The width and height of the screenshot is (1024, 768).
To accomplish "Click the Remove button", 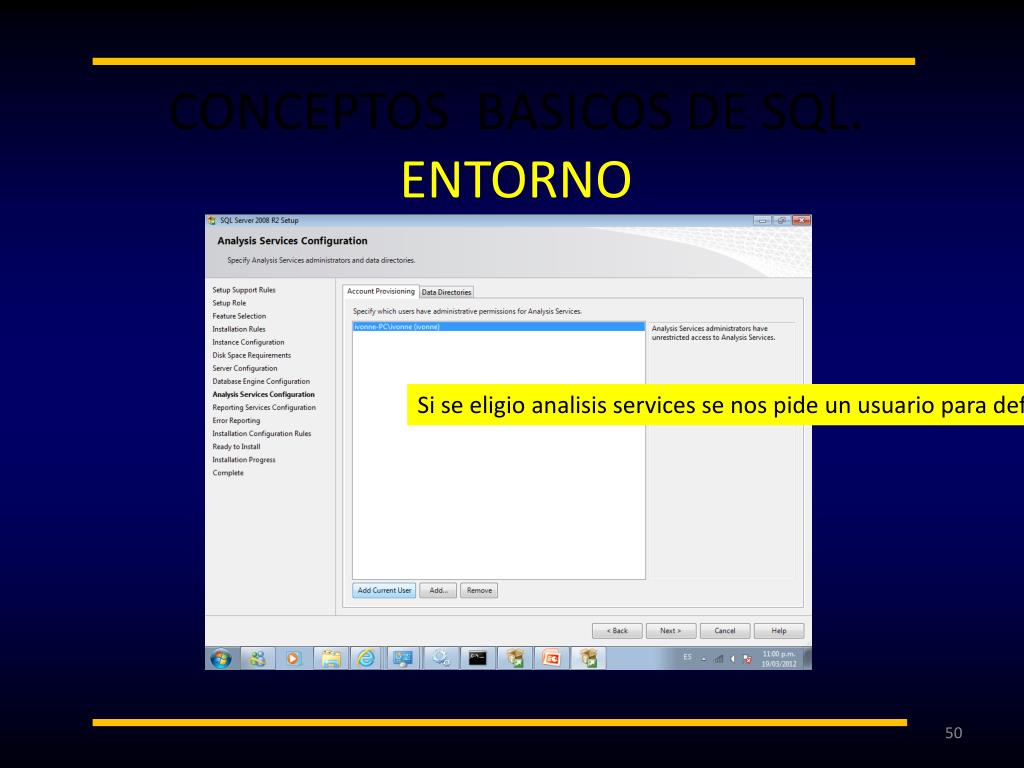I will [x=479, y=590].
